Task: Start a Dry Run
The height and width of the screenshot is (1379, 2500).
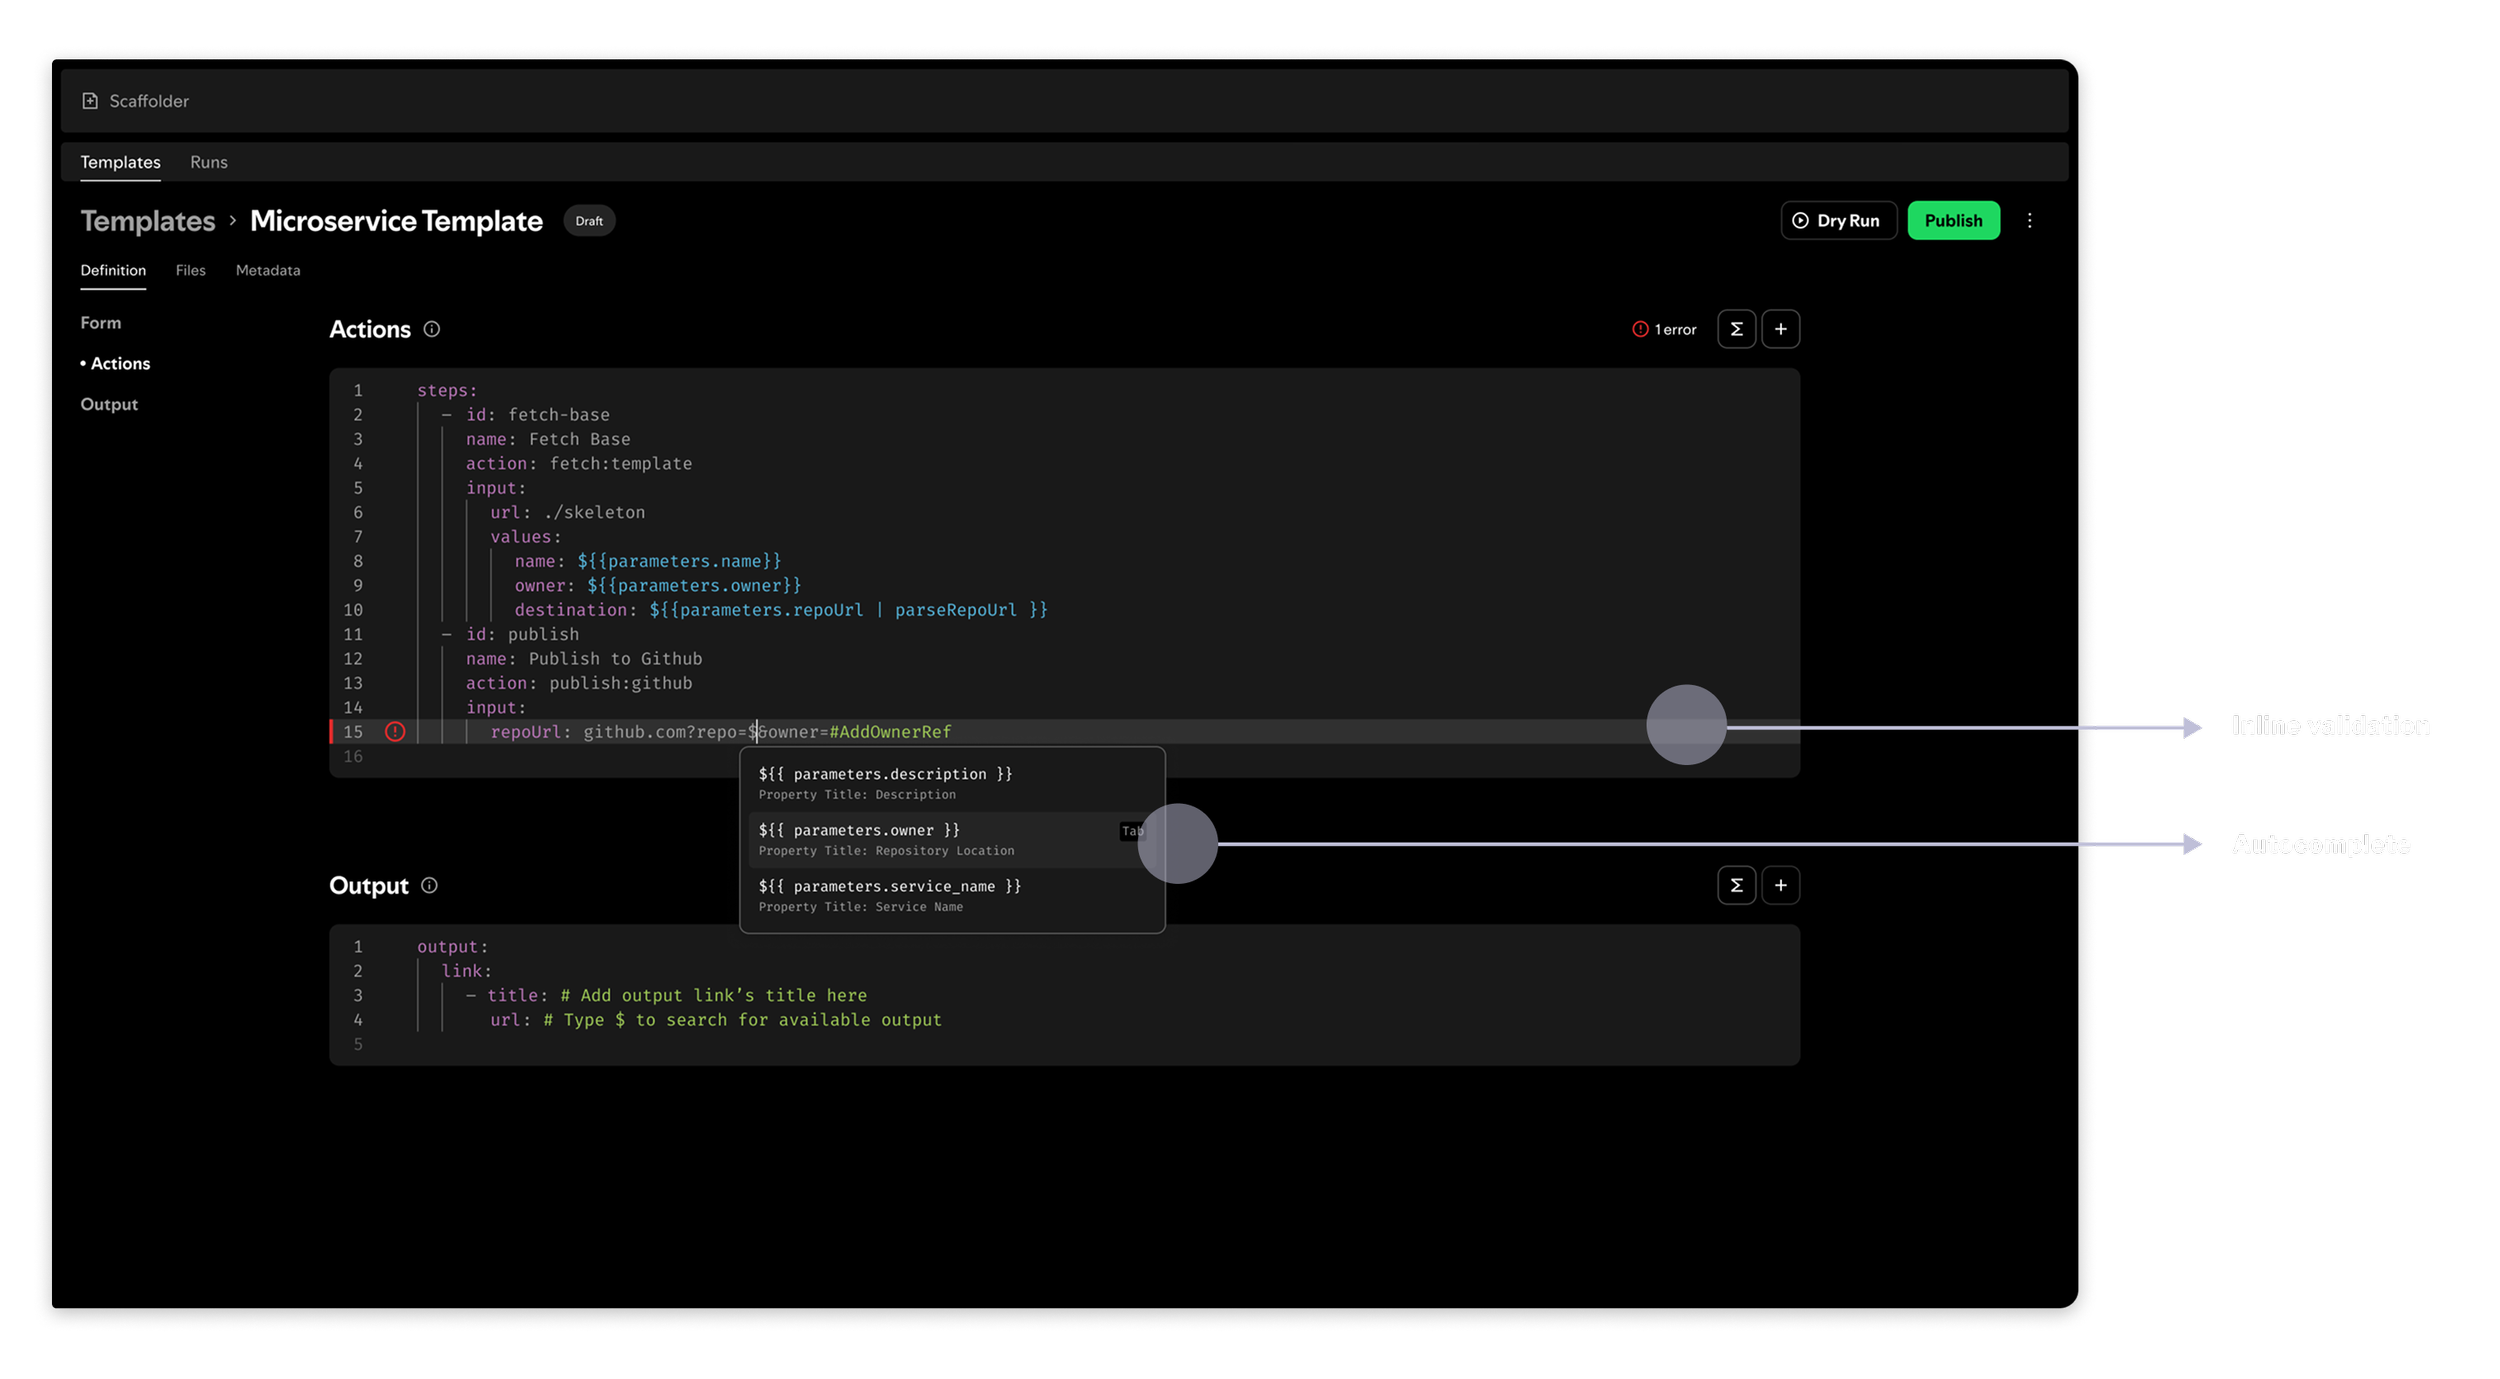Action: (x=1838, y=221)
